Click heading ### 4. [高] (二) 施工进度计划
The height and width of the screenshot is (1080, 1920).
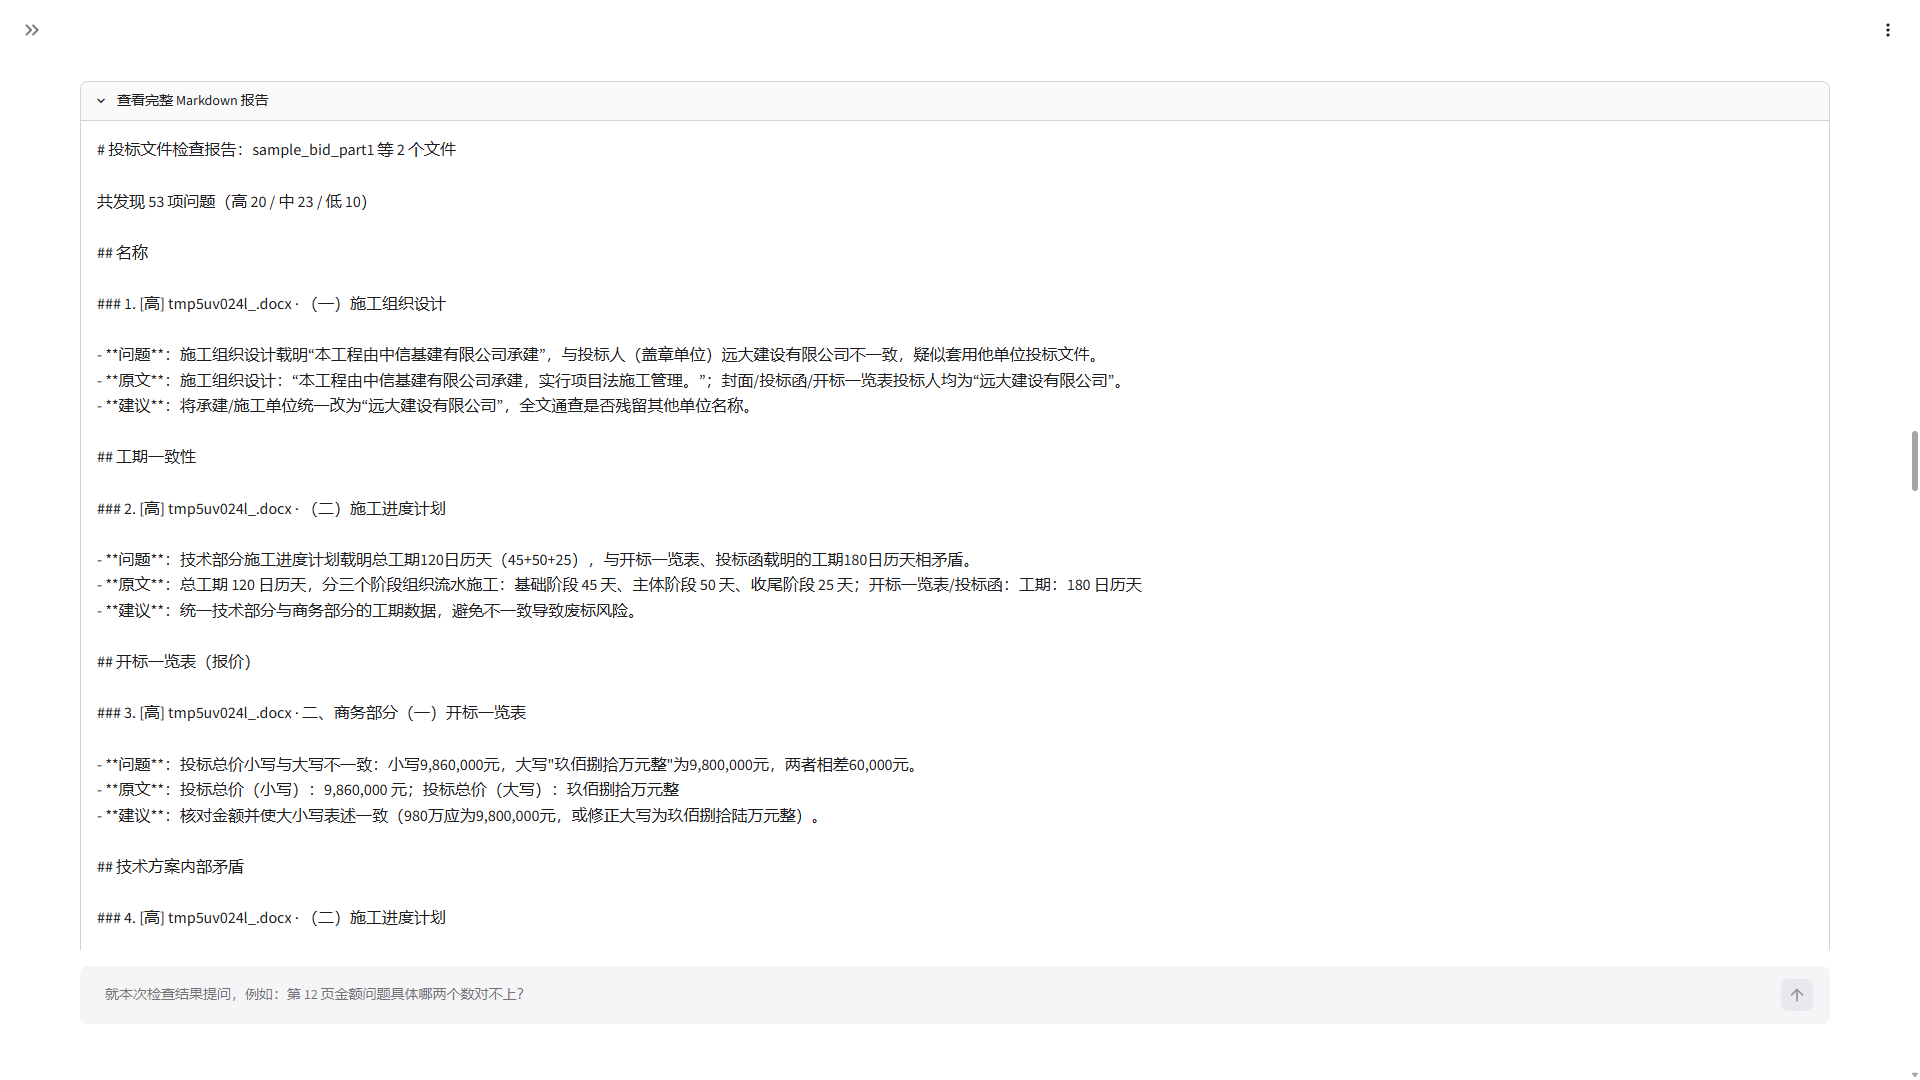(271, 918)
